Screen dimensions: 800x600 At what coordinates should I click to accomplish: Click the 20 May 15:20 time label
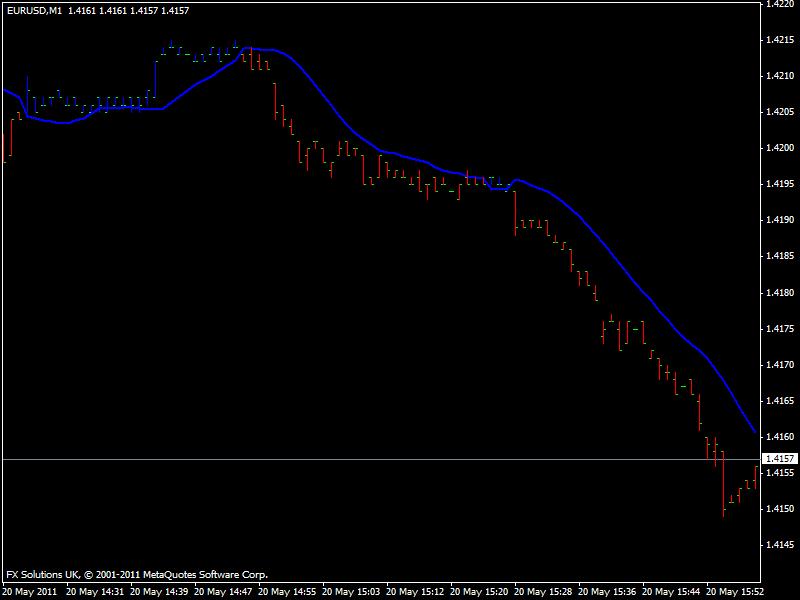pos(479,592)
